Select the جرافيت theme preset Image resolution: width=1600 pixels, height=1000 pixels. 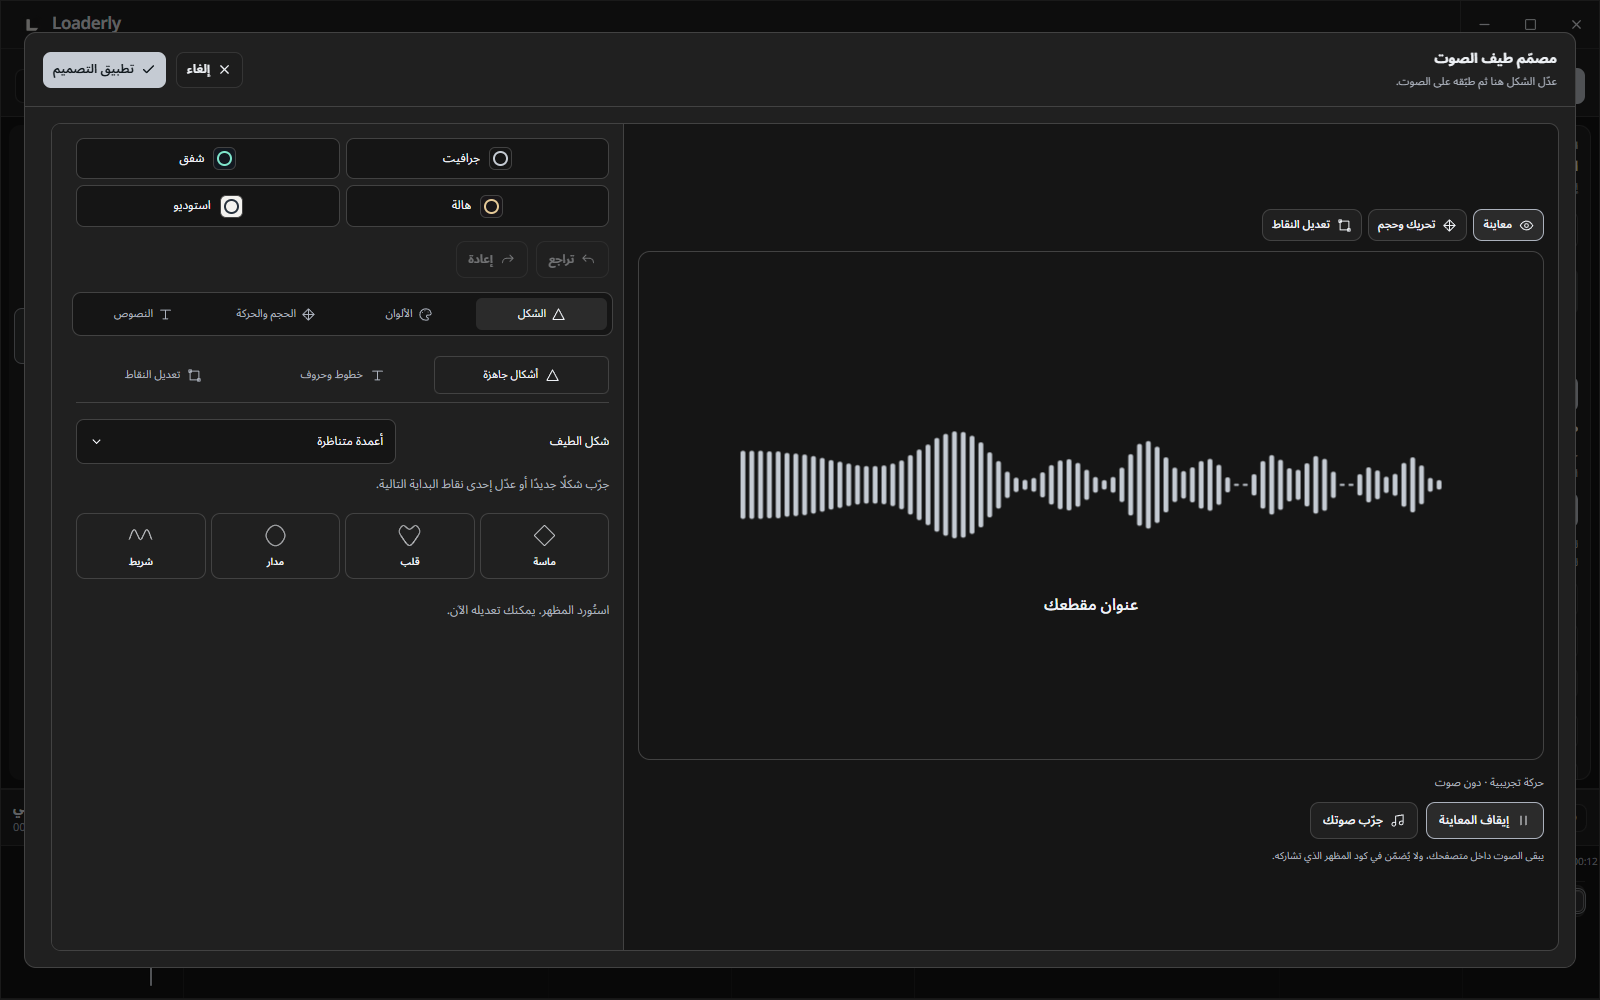(477, 159)
